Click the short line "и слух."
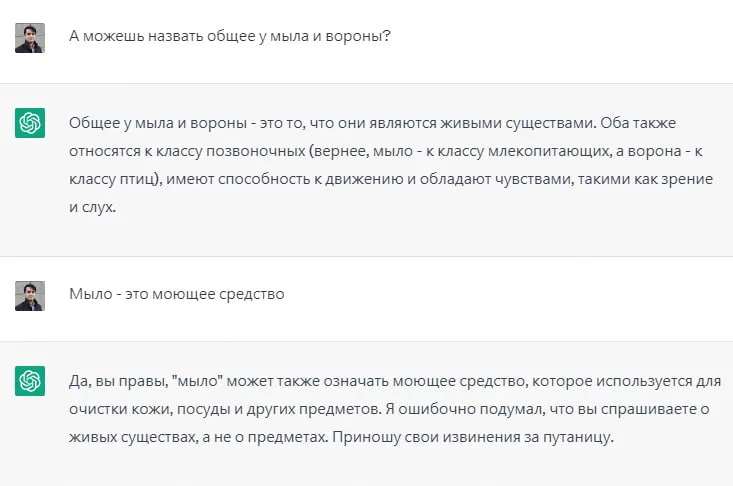This screenshot has height=486, width=733. [x=93, y=207]
